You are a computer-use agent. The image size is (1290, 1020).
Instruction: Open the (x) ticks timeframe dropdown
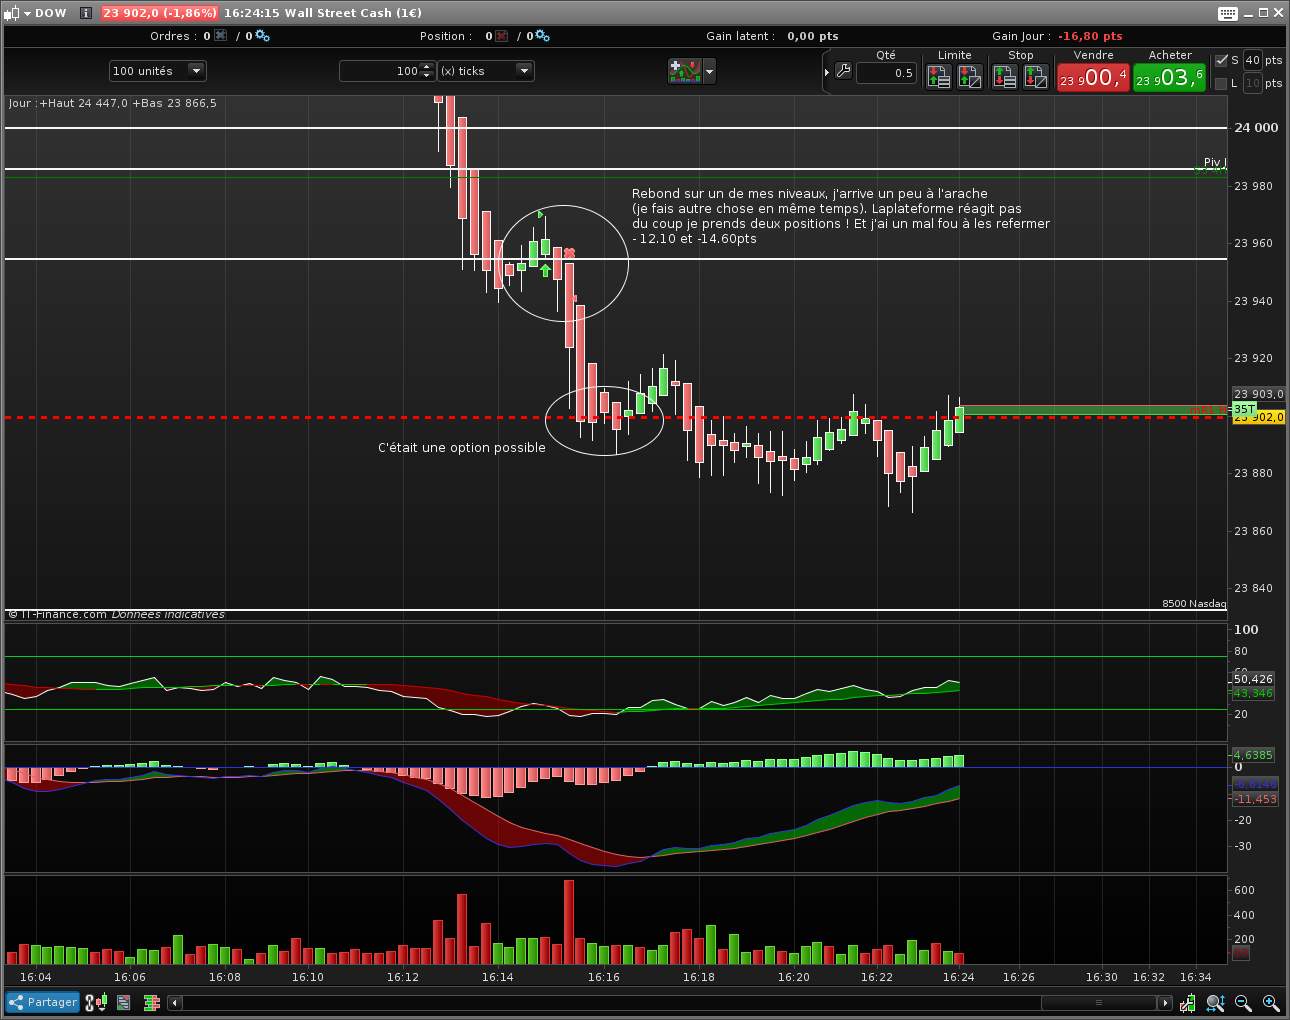point(486,71)
